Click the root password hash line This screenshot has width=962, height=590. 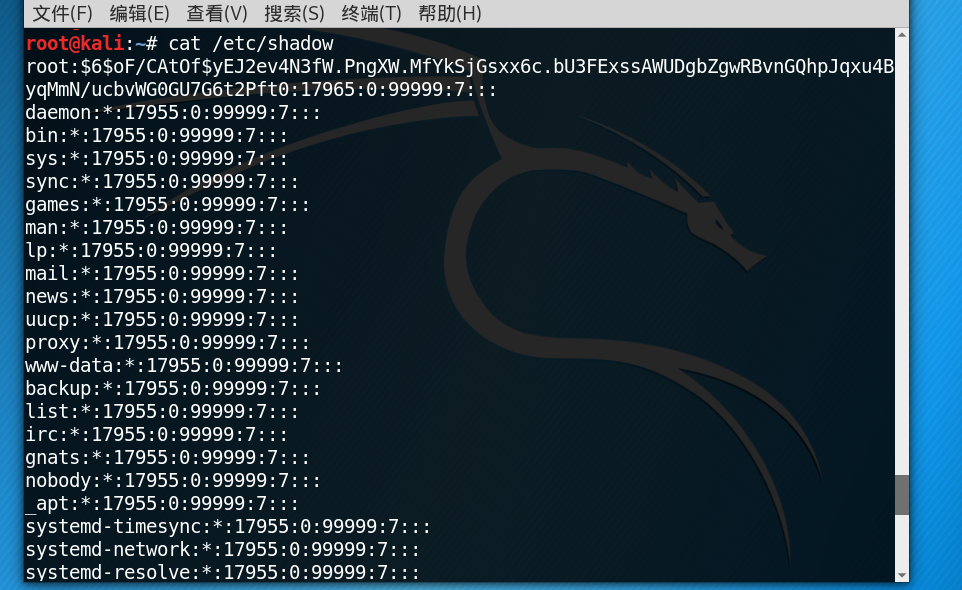[x=460, y=66]
